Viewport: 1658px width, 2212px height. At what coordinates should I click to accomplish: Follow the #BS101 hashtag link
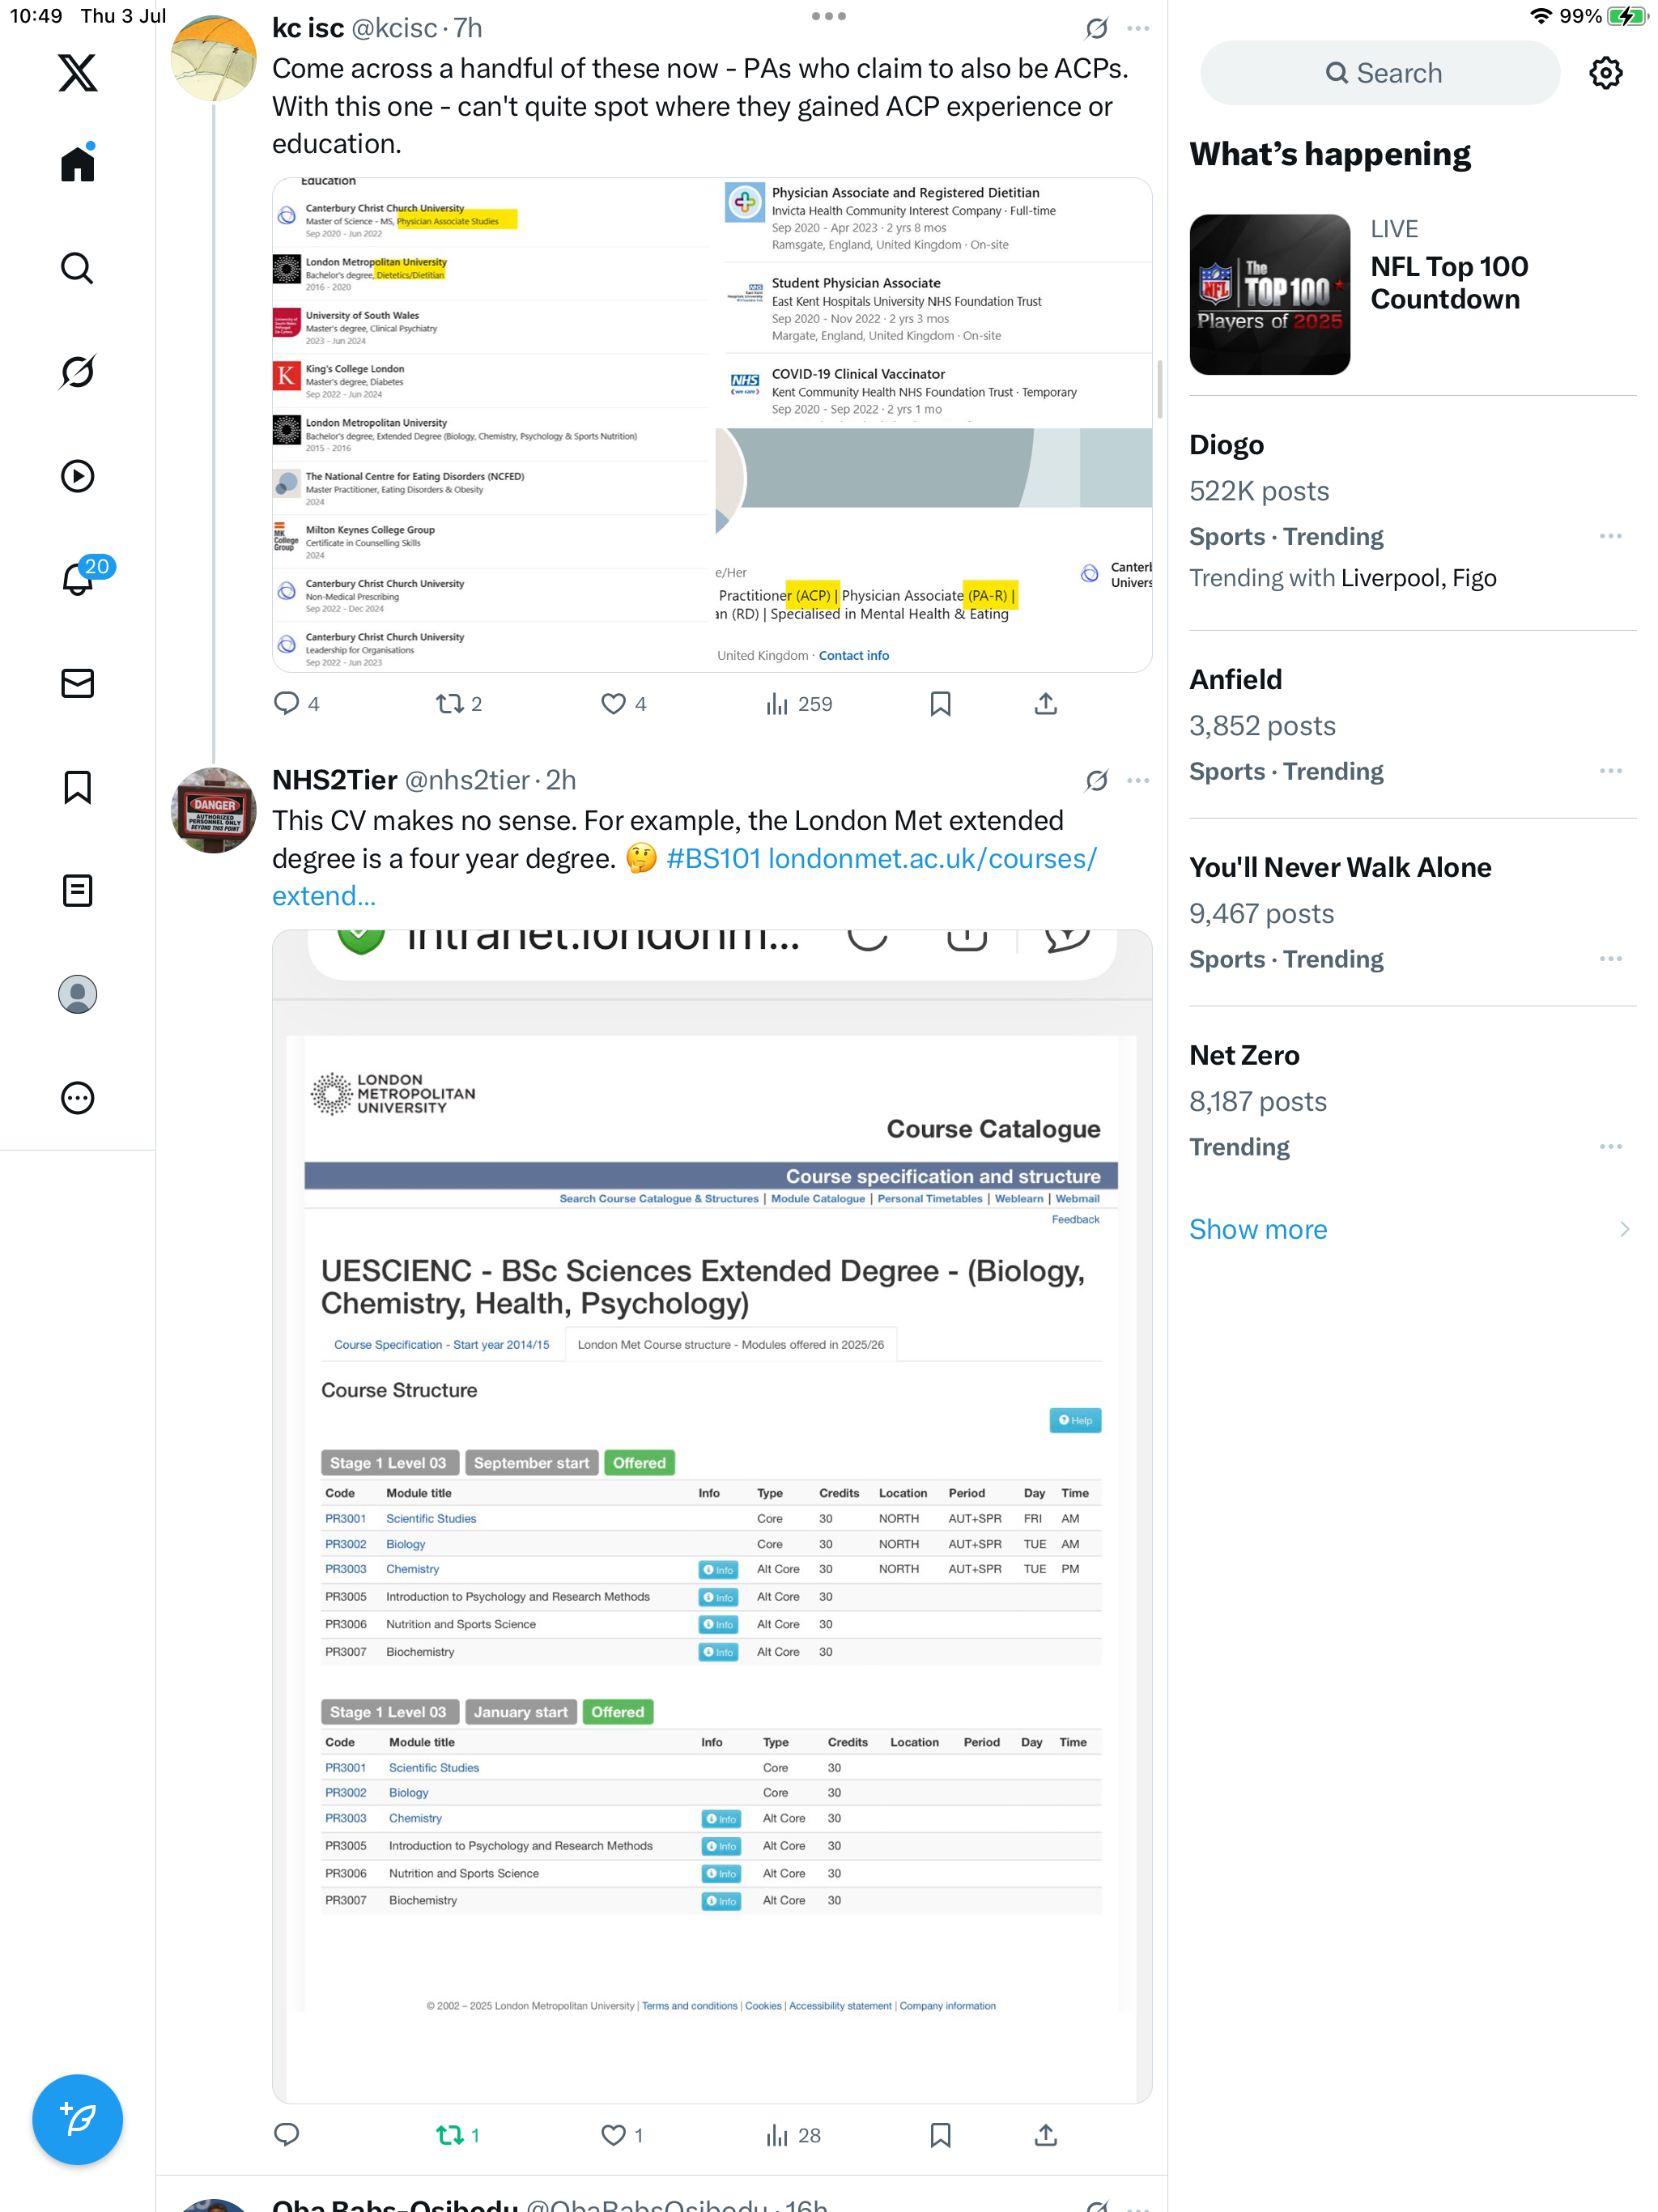coord(713,858)
